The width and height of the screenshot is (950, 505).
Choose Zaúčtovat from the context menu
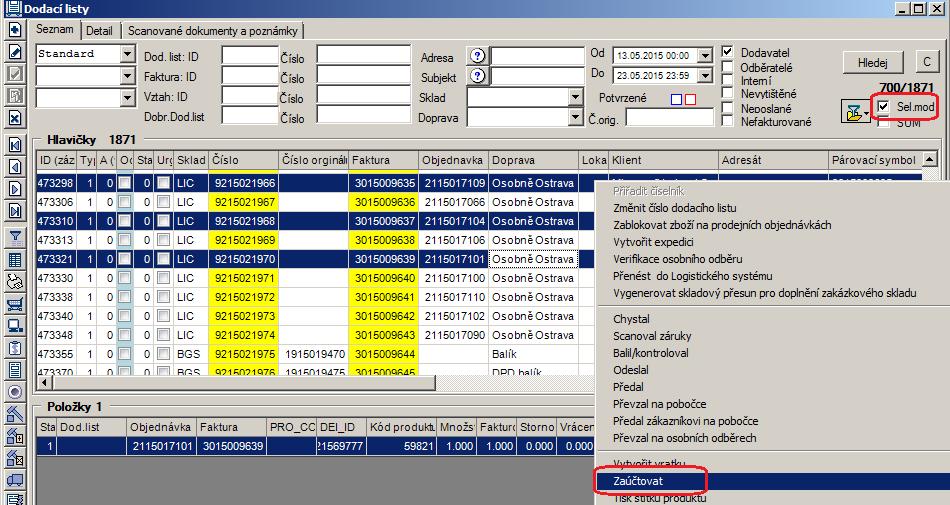[637, 481]
